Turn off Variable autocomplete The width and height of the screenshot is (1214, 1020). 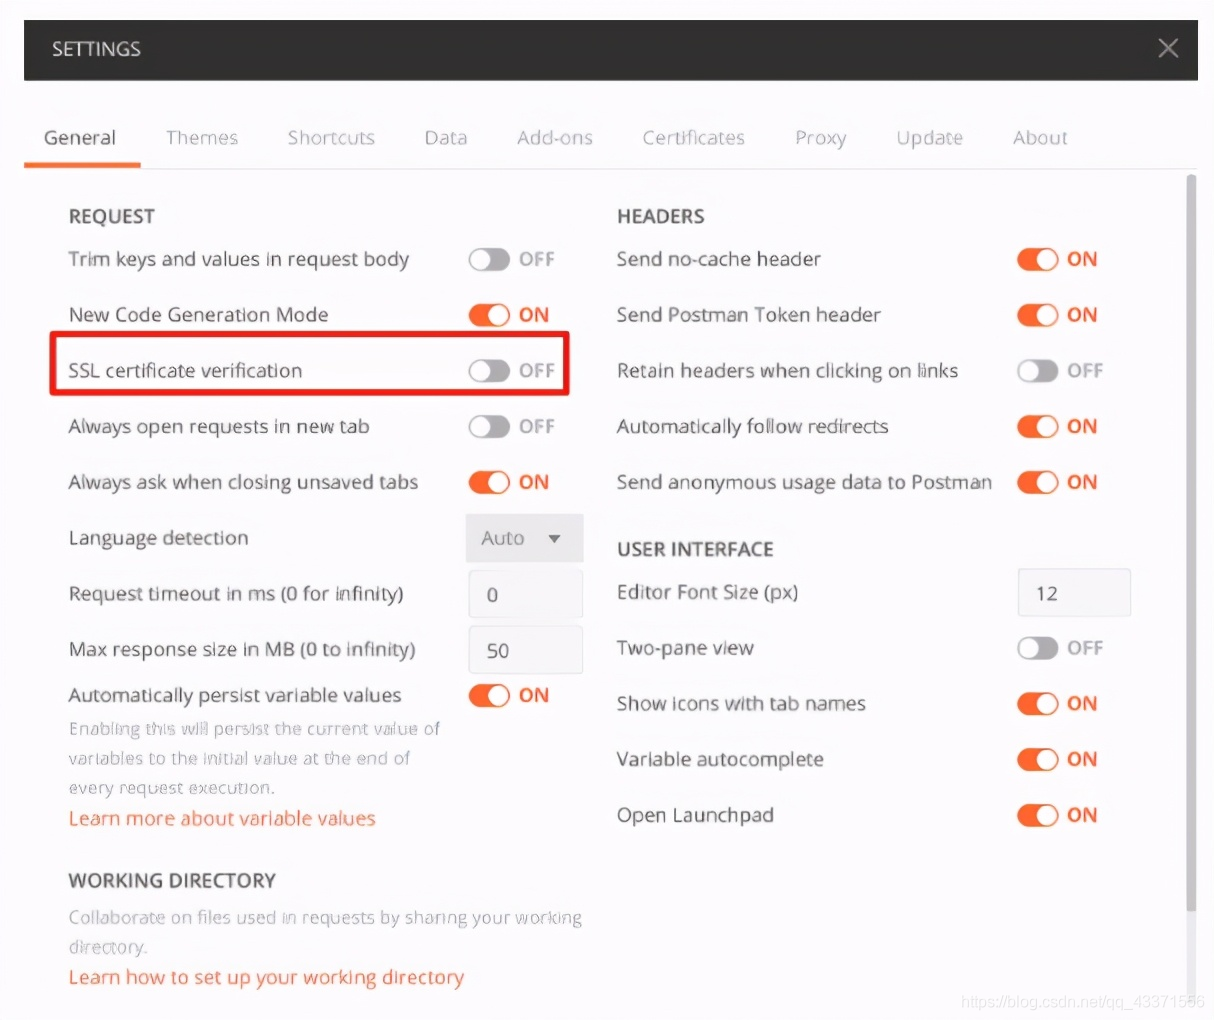coord(1037,760)
